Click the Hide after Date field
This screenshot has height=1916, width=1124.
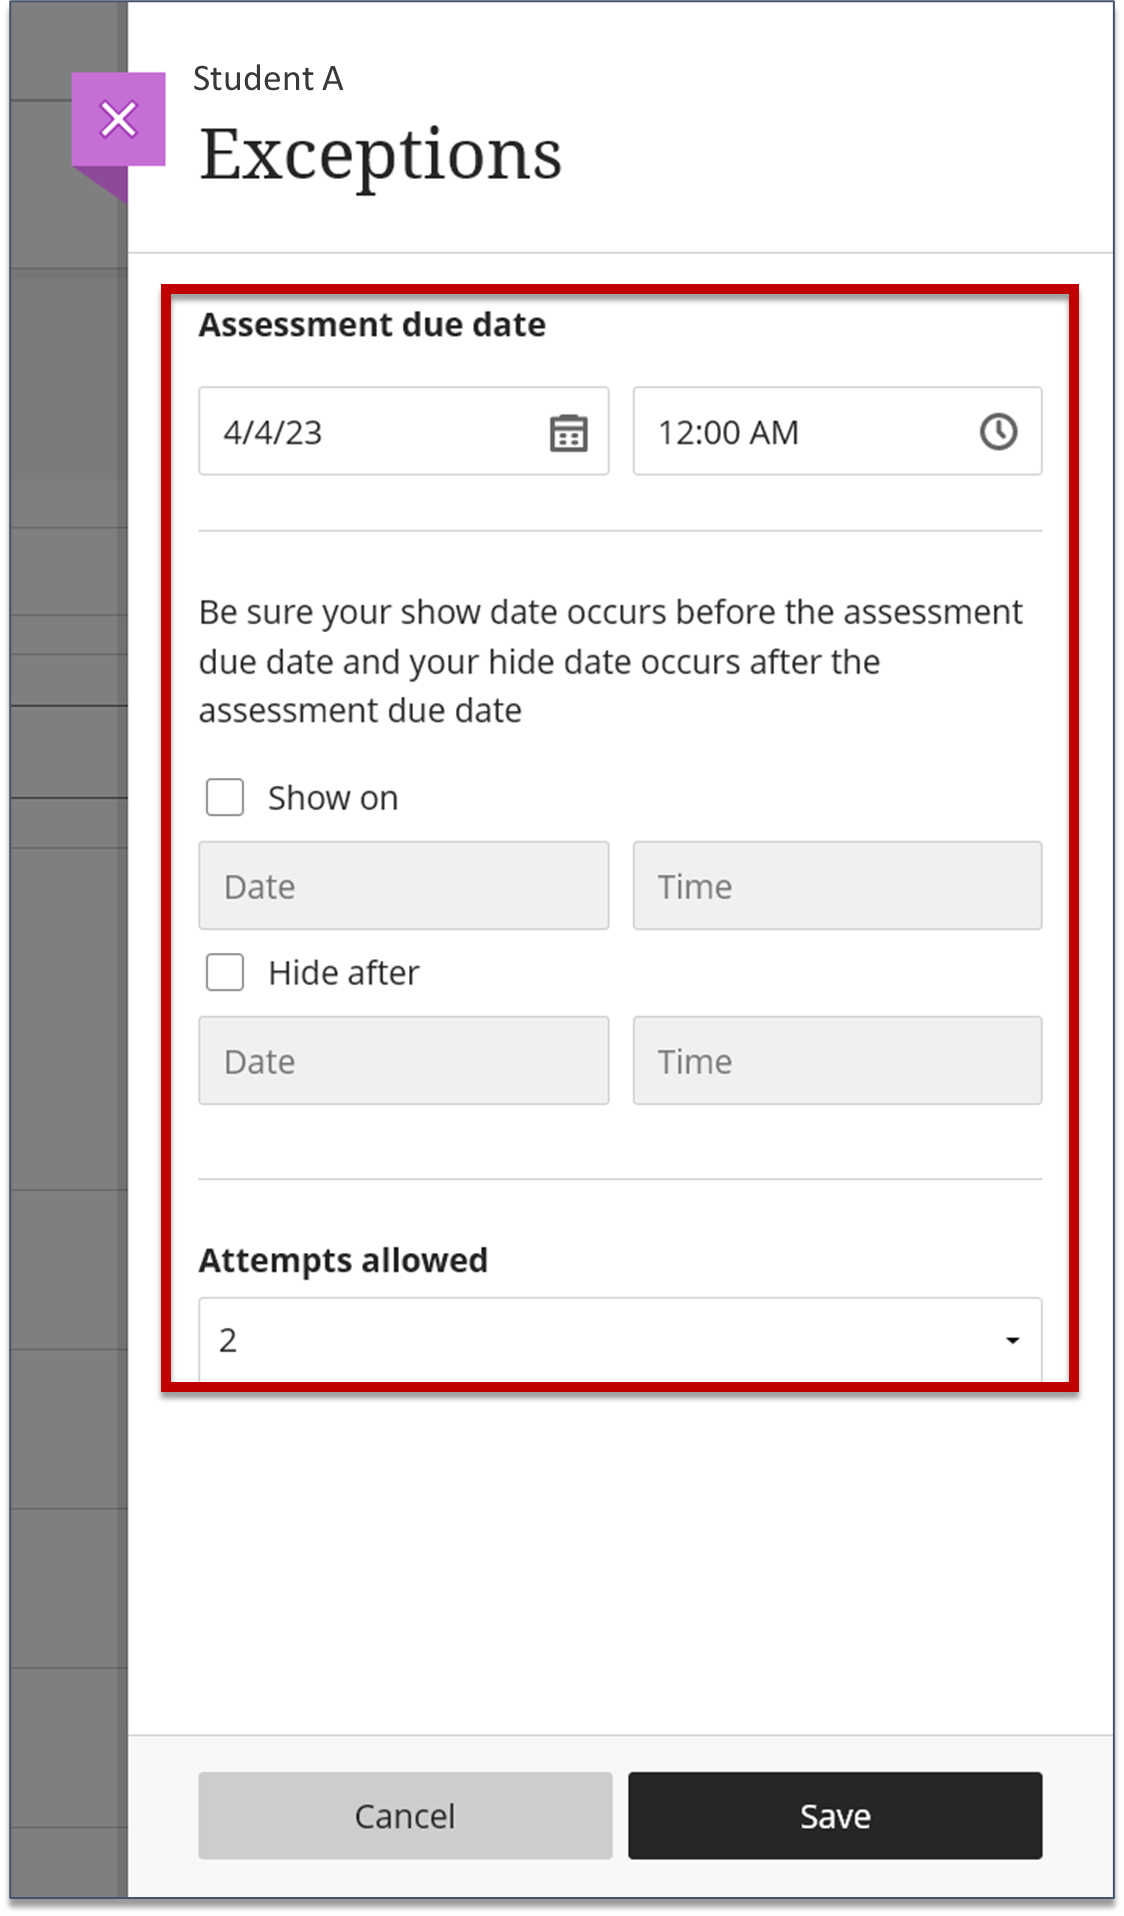403,1060
